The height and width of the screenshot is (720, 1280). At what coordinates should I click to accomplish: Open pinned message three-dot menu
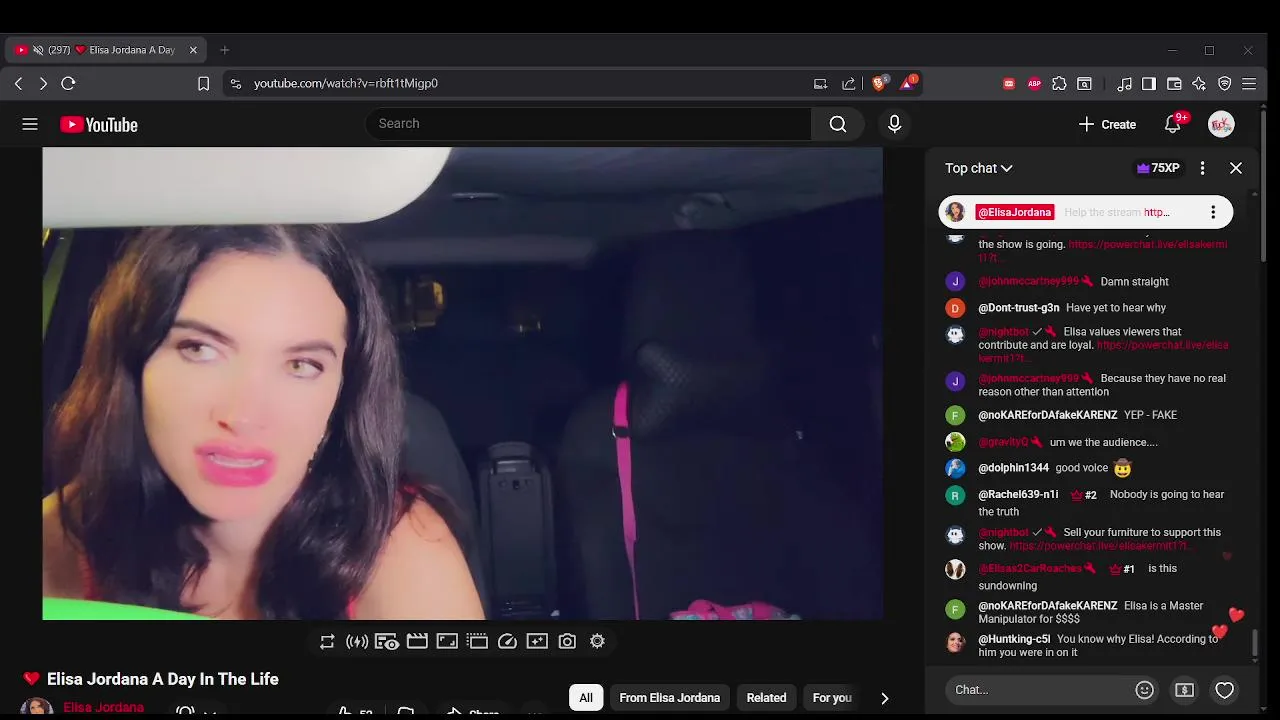tap(1213, 212)
